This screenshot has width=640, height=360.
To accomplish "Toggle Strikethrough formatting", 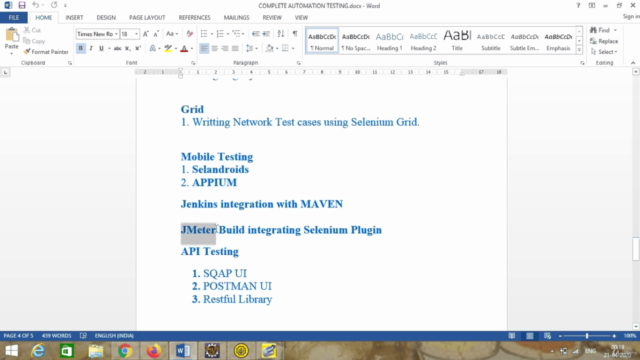I will coord(117,48).
